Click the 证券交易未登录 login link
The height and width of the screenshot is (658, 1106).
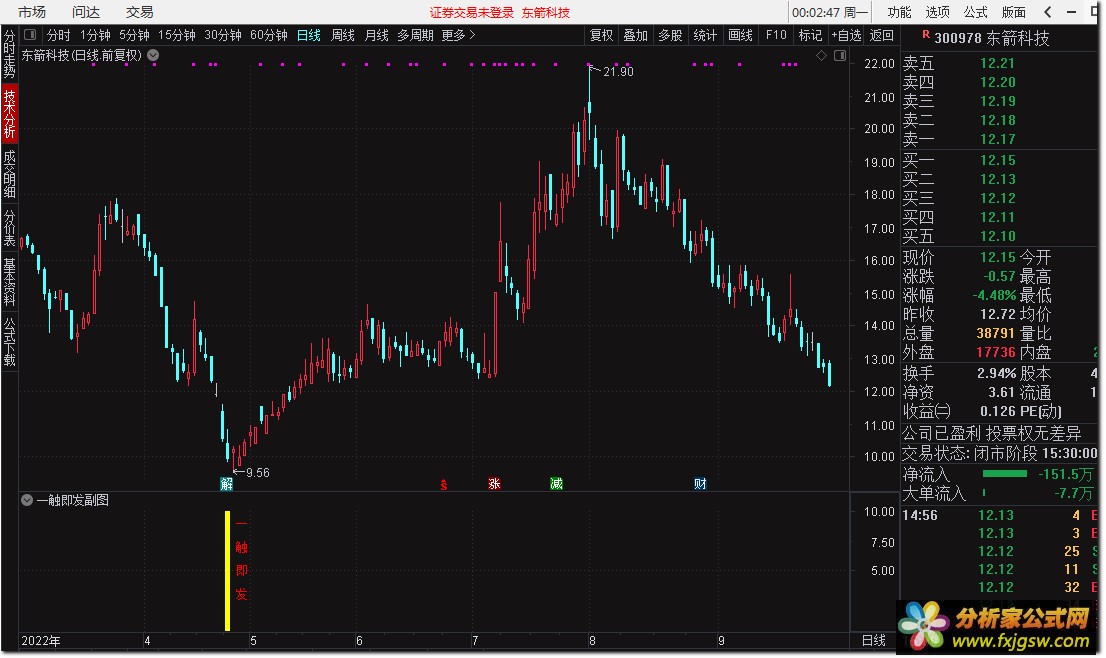pos(471,13)
